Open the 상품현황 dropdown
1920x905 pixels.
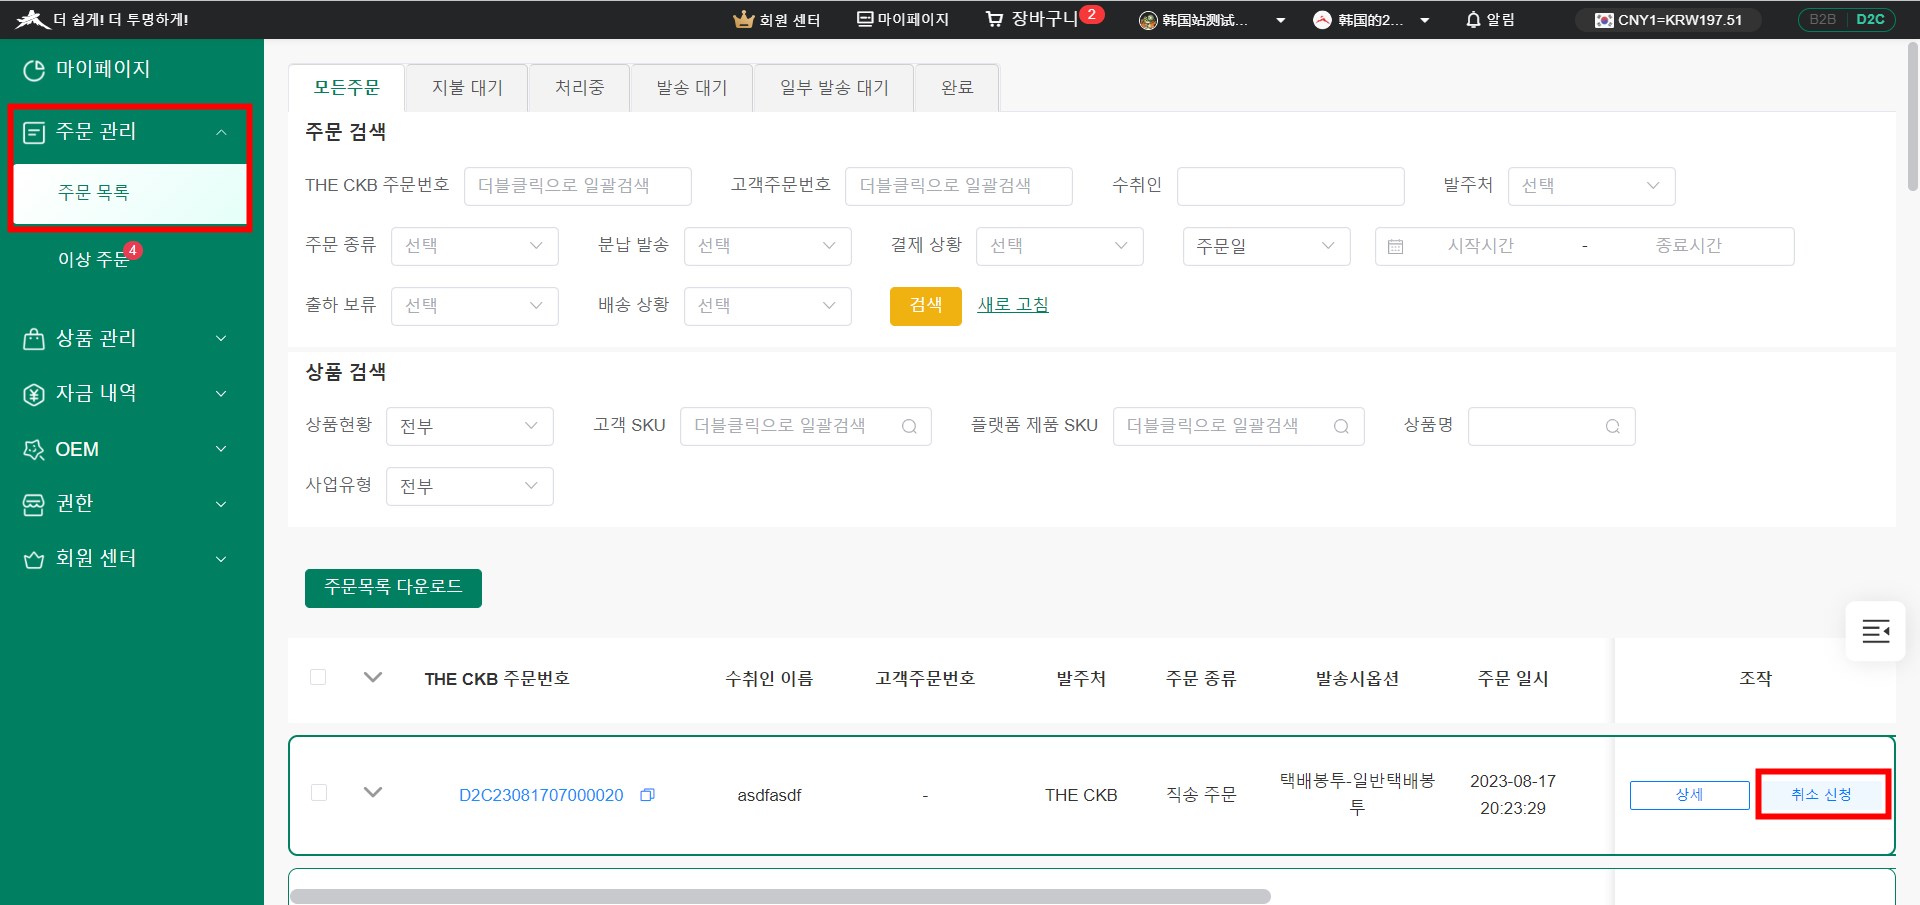pyautogui.click(x=469, y=426)
